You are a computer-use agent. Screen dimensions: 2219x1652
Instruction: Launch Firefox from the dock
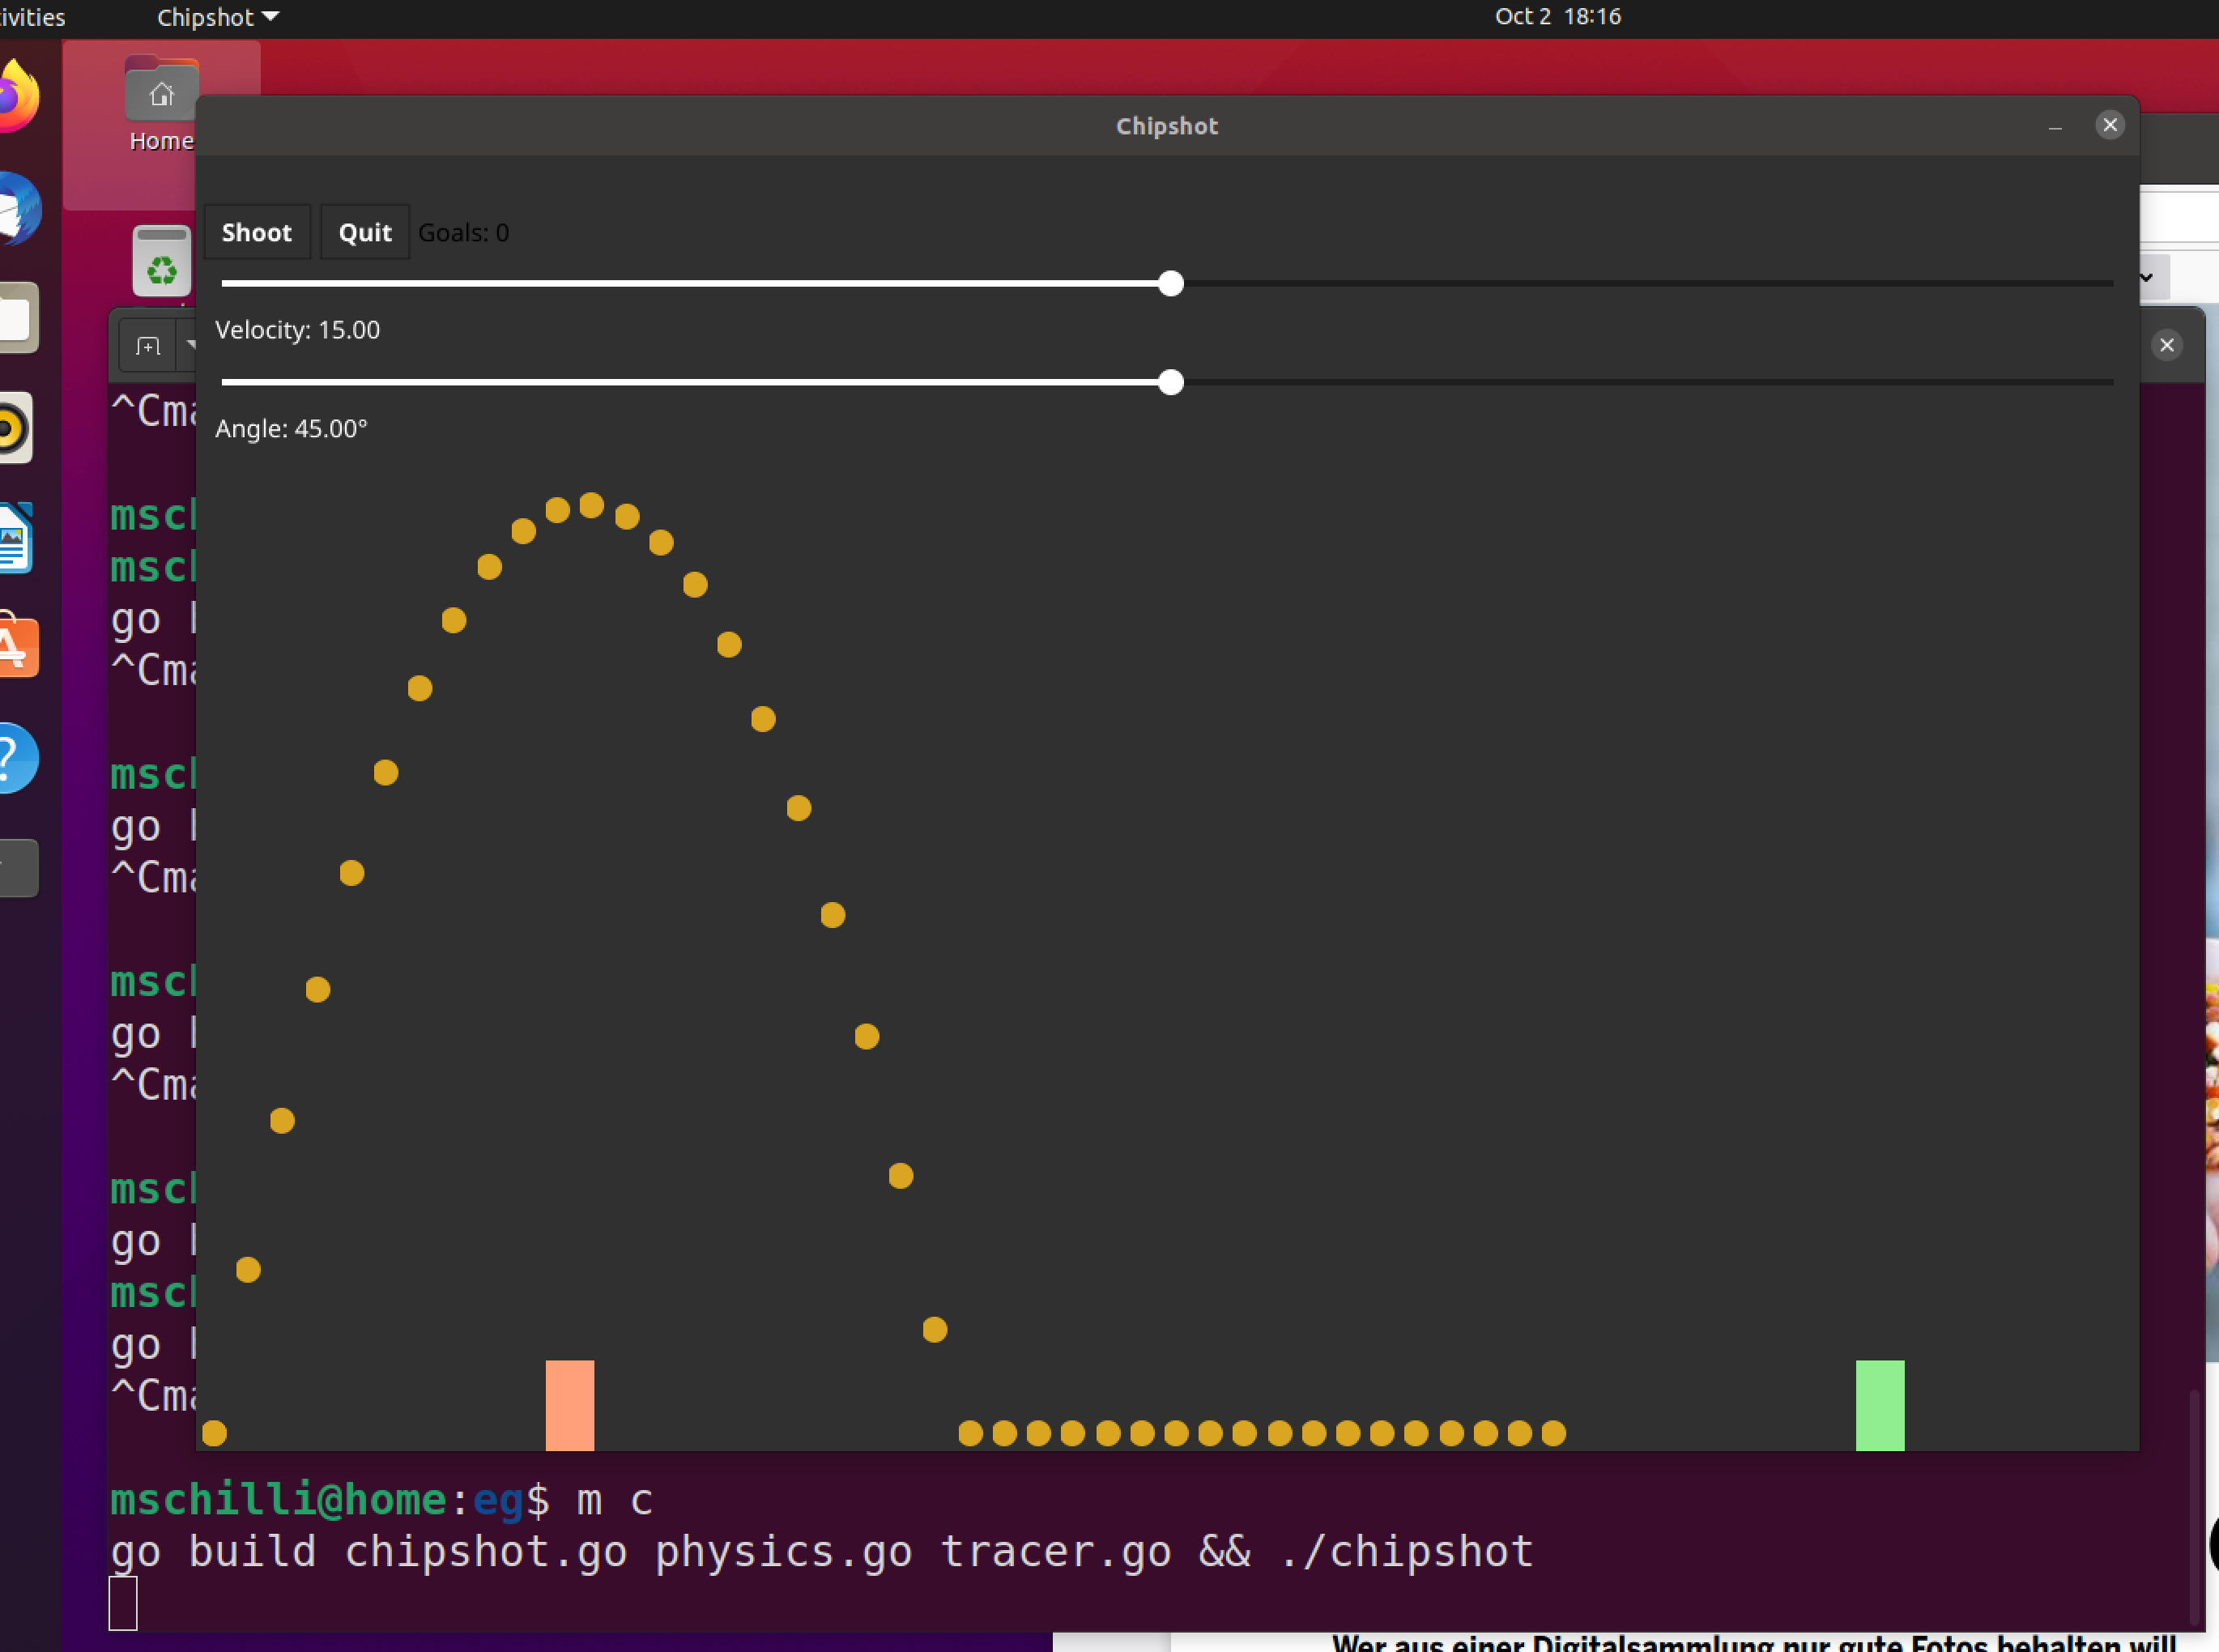[19, 96]
